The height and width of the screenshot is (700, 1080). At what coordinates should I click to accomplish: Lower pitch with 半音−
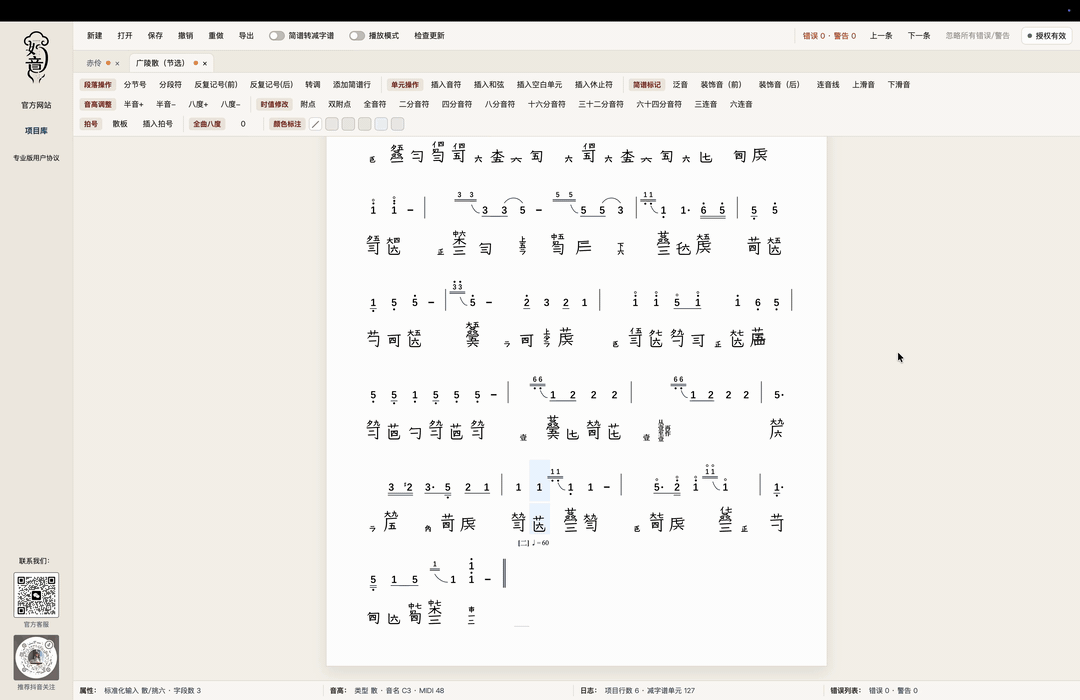point(165,105)
